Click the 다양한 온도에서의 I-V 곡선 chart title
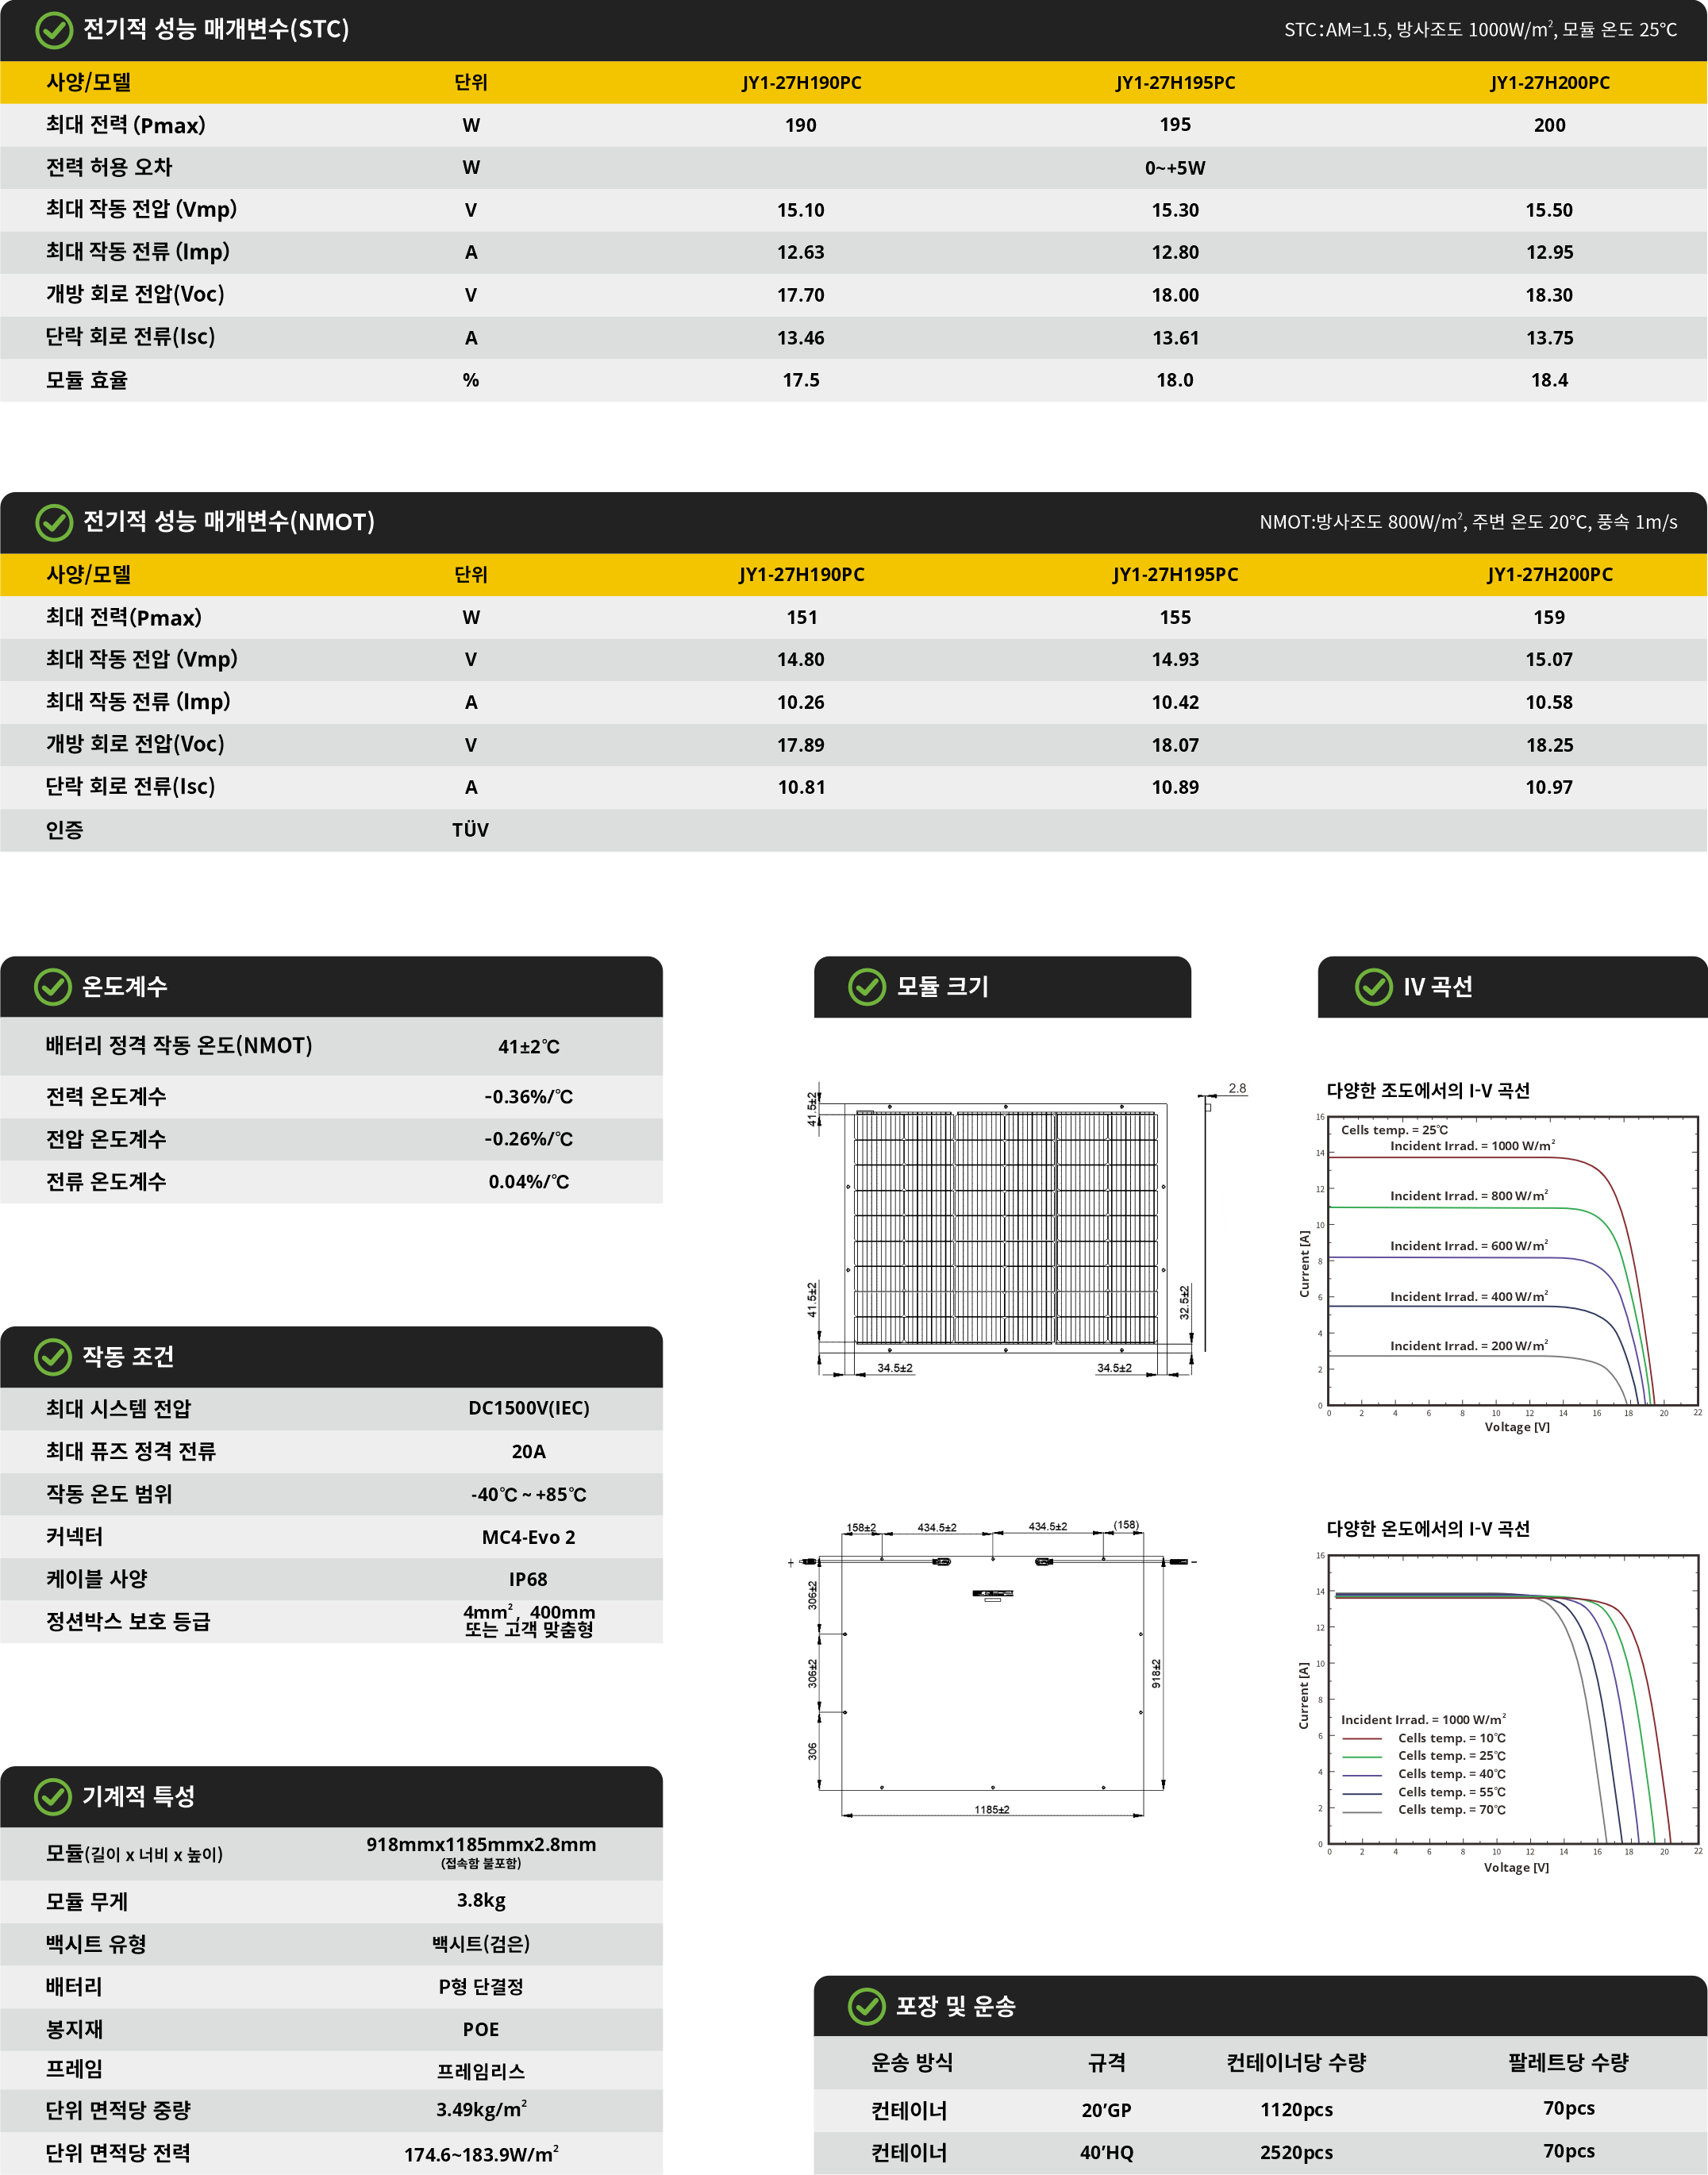The width and height of the screenshot is (1708, 2175). [x=1428, y=1529]
